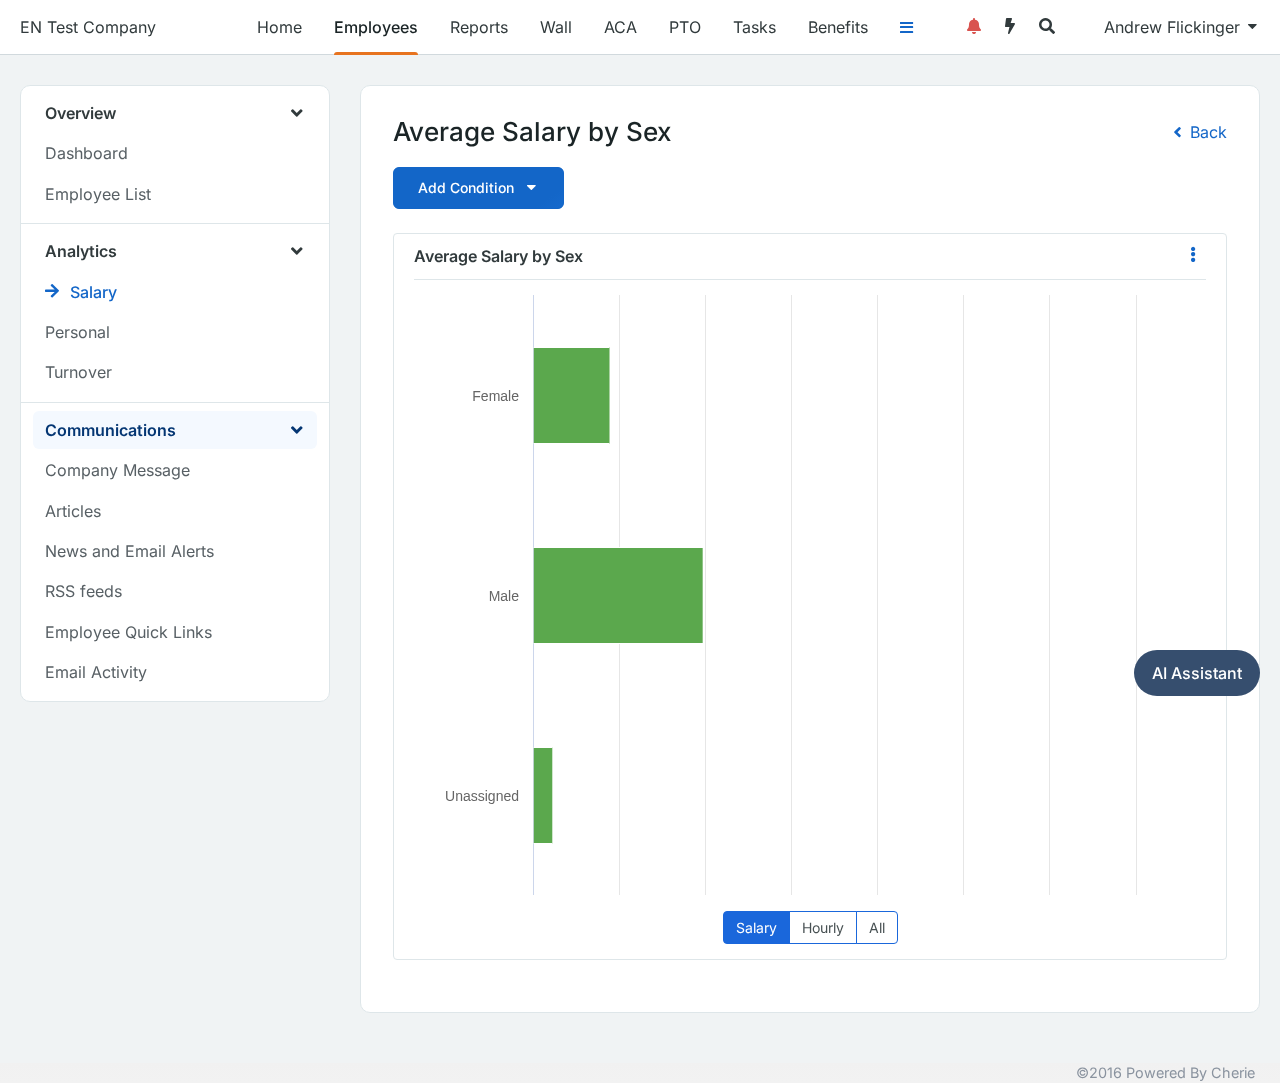Open search with the magnifier icon
Image resolution: width=1280 pixels, height=1083 pixels.
[1047, 27]
